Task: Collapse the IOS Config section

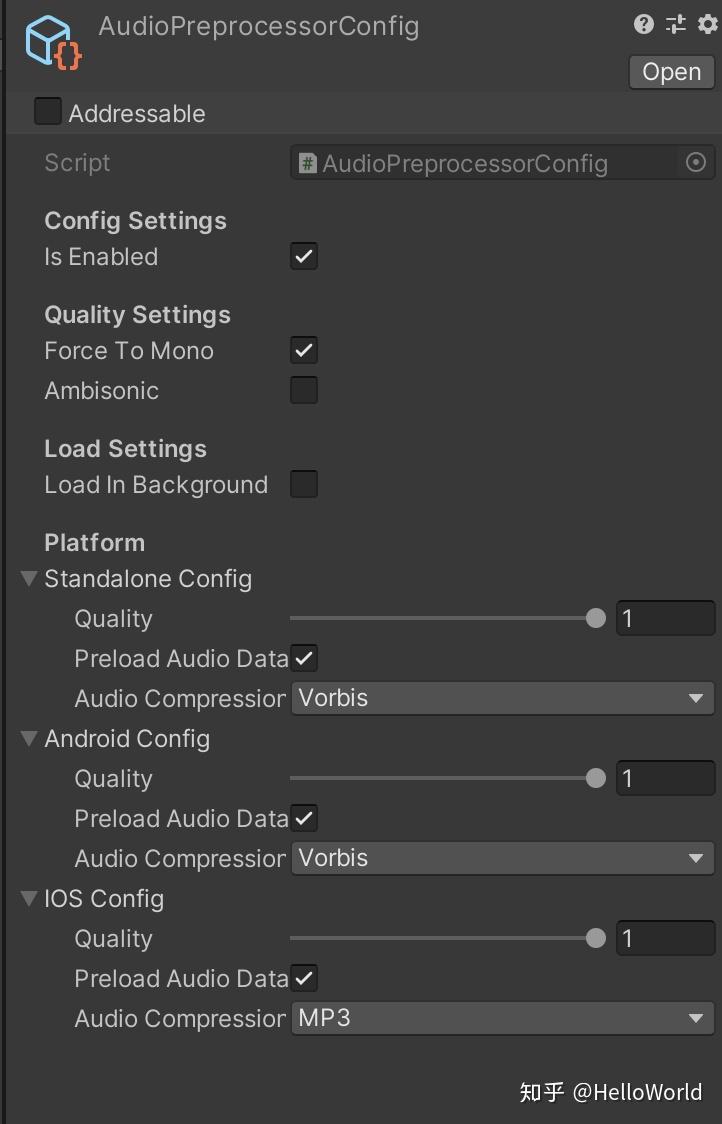Action: click(x=28, y=898)
